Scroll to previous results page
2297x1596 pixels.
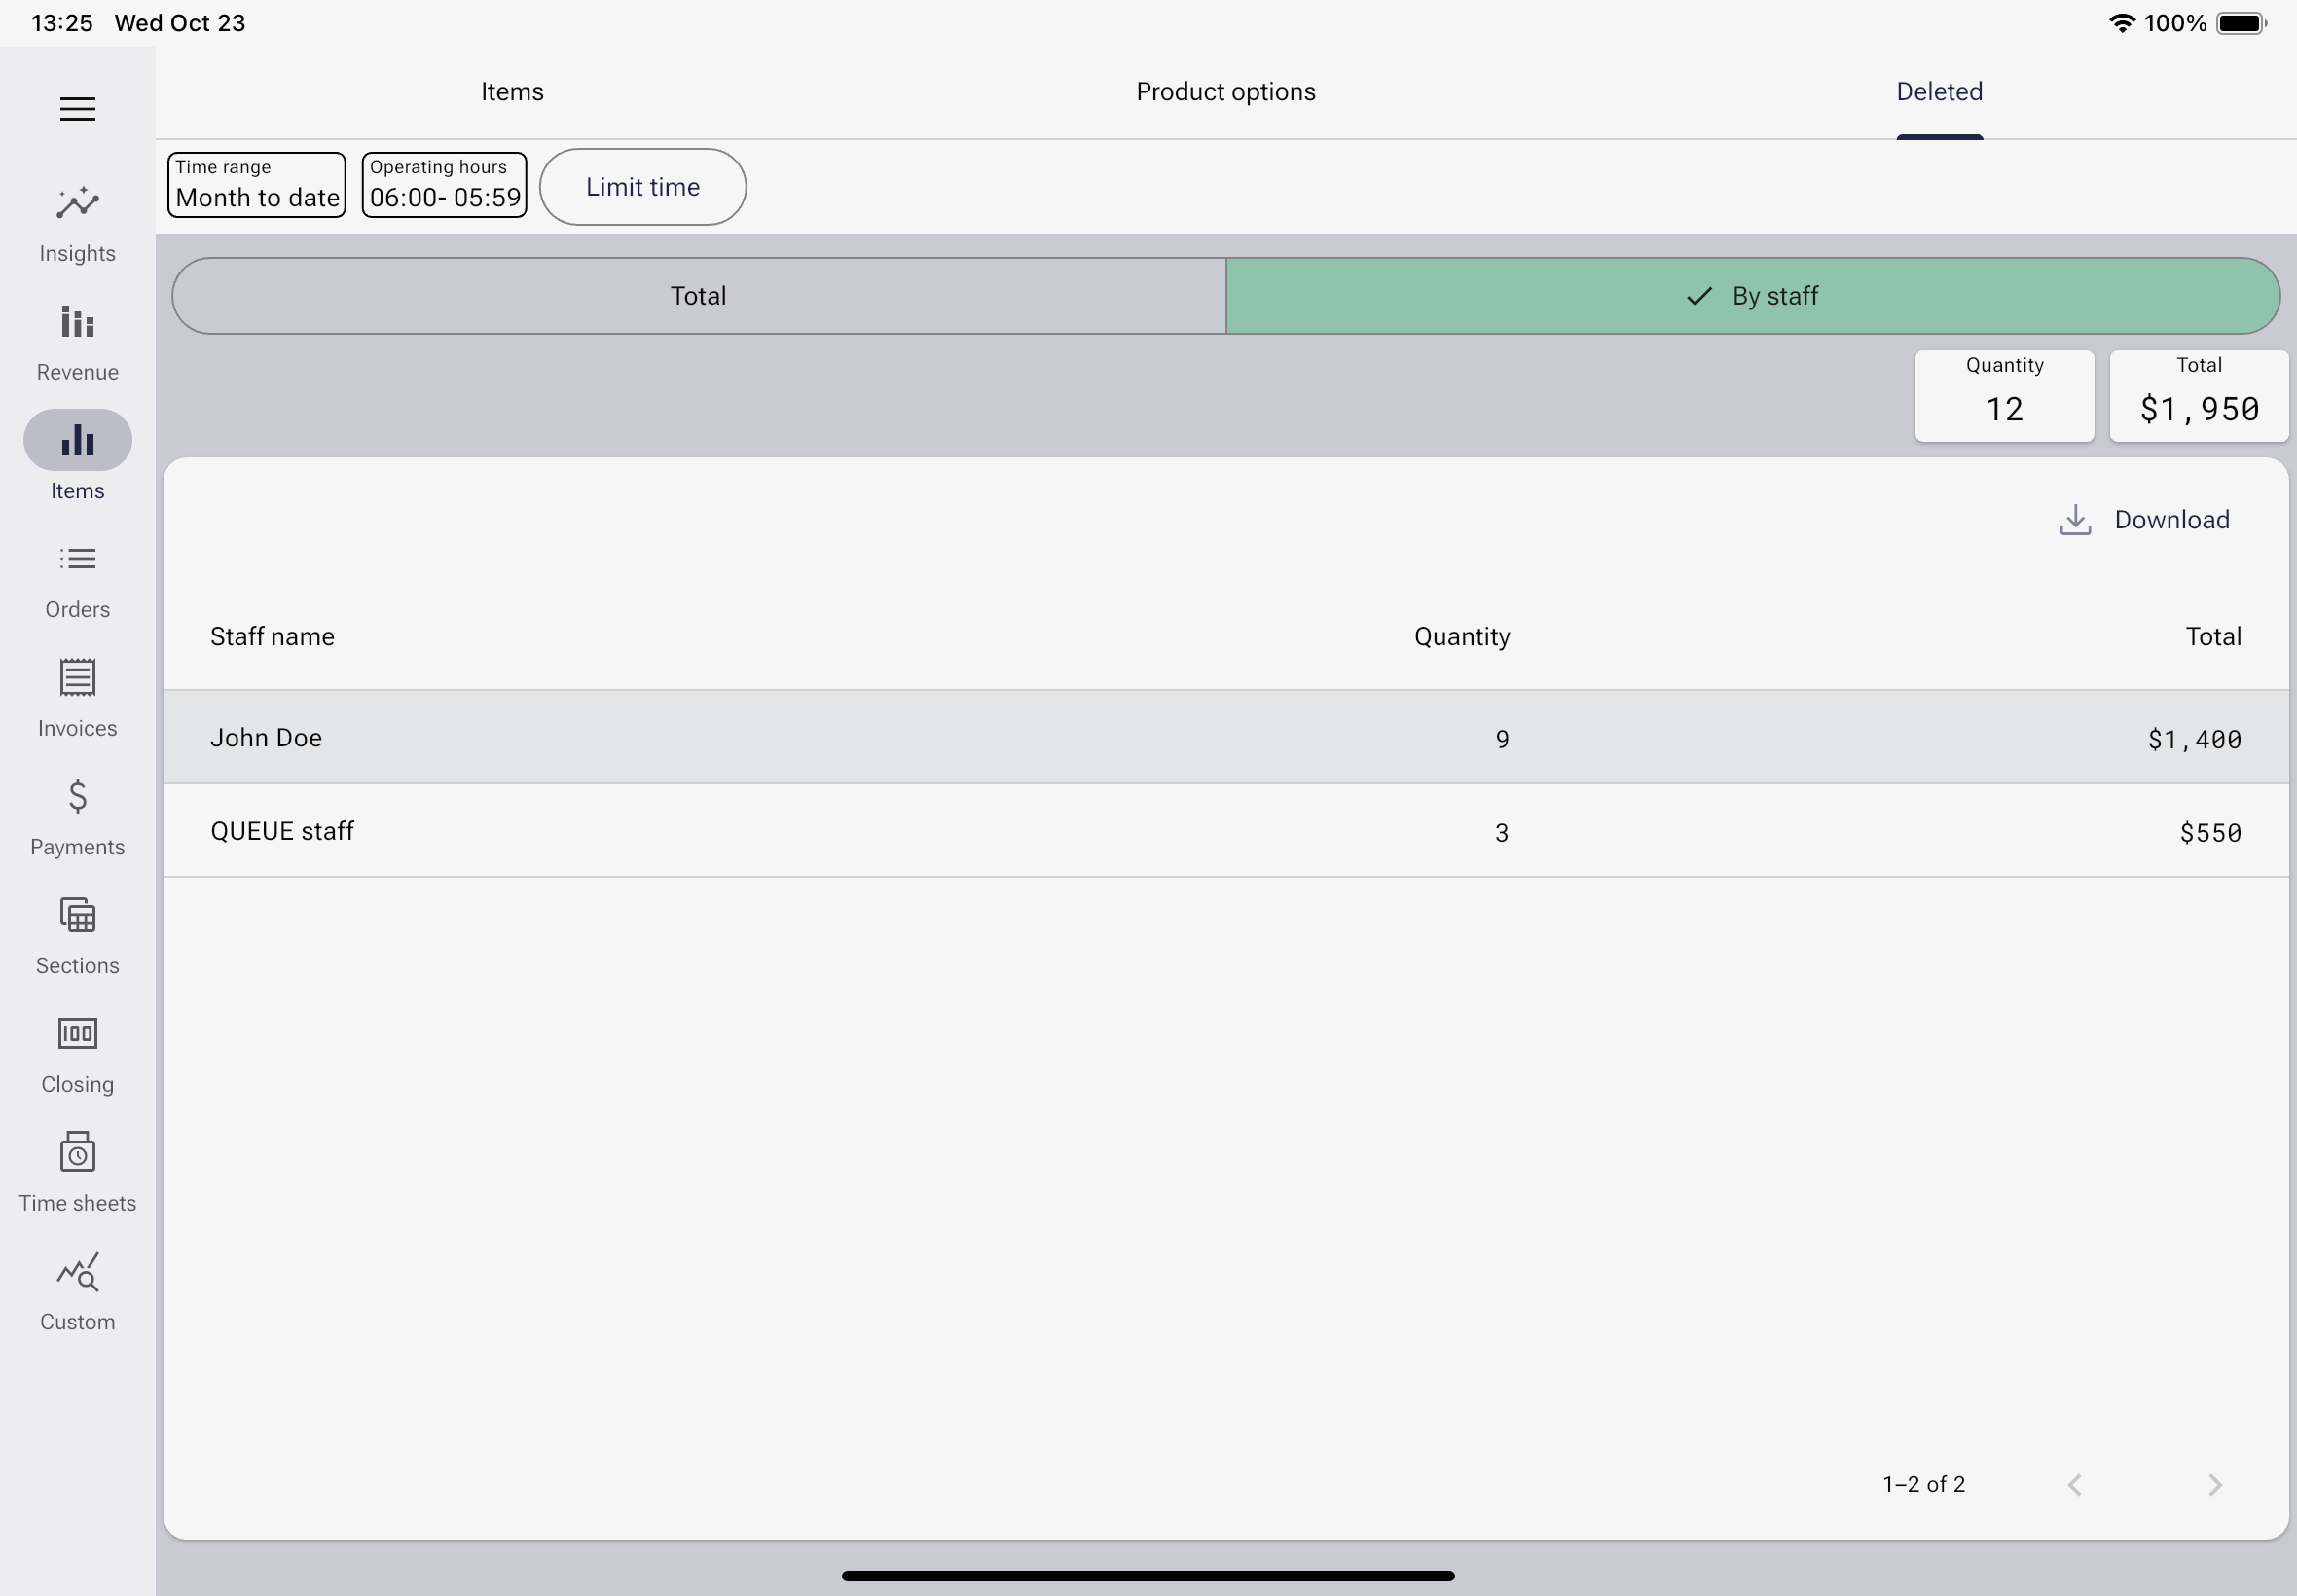pyautogui.click(x=2073, y=1484)
